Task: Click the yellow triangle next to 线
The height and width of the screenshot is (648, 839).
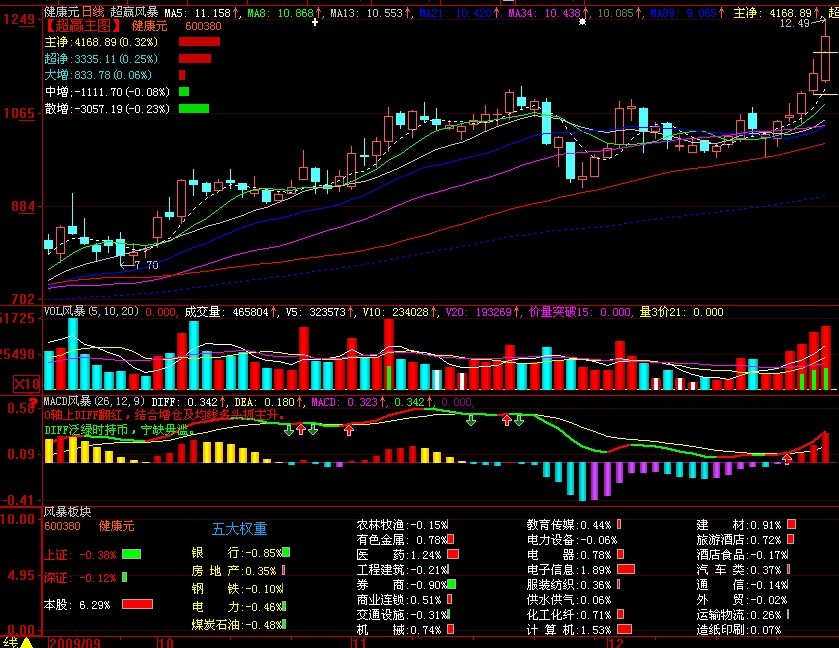Action: coord(26,642)
